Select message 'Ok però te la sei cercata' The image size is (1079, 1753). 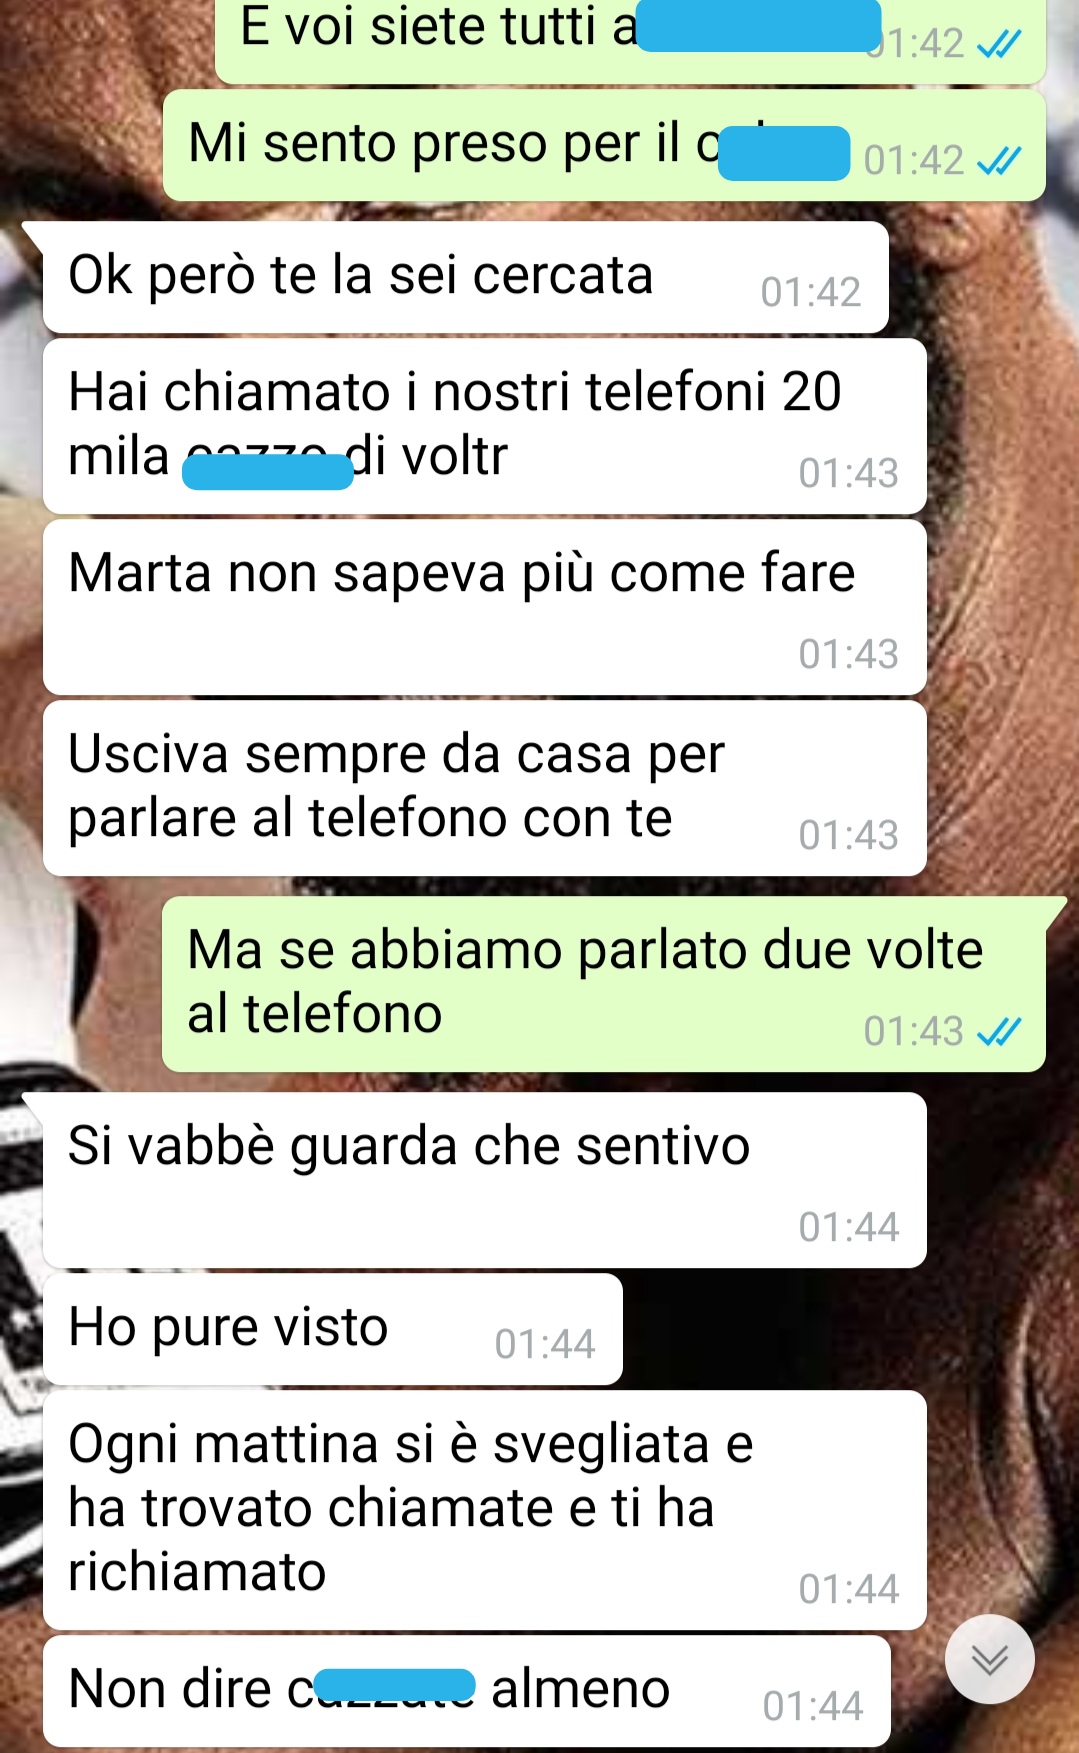coord(466,277)
